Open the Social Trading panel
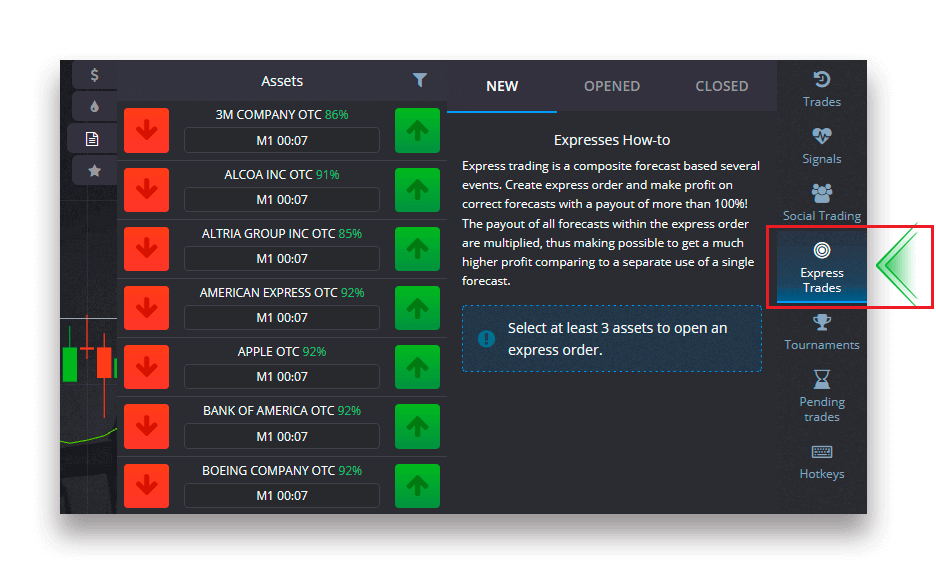The height and width of the screenshot is (576, 936). click(821, 202)
